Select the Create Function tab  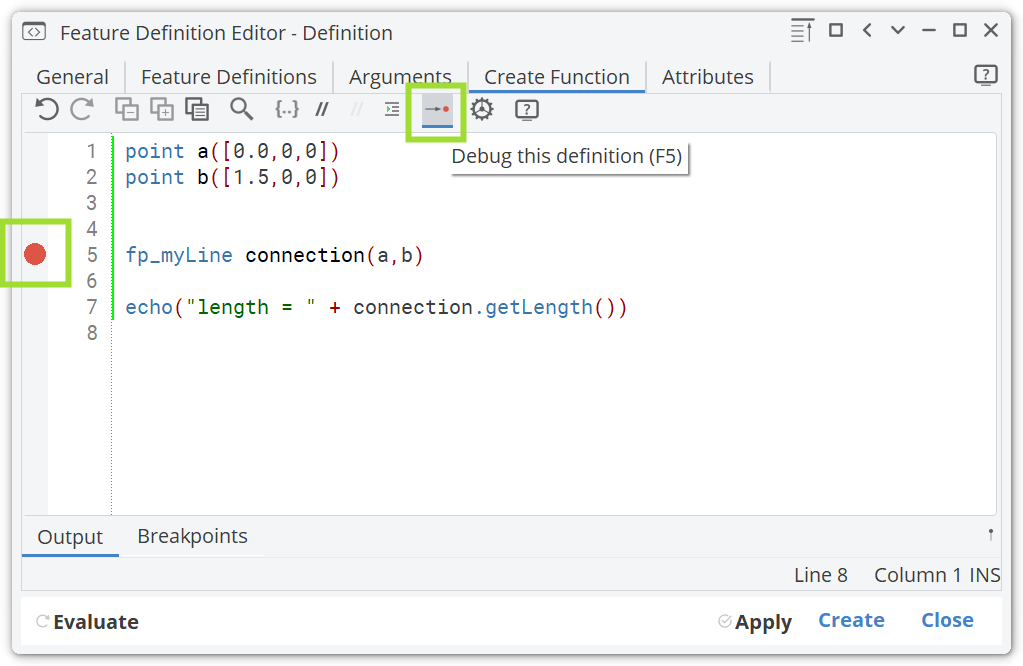557,77
